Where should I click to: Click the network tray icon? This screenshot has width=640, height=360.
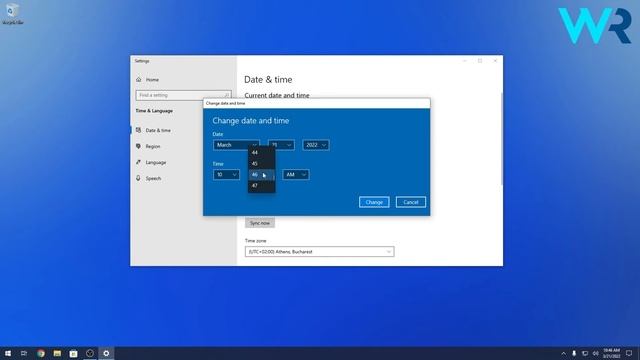point(584,353)
